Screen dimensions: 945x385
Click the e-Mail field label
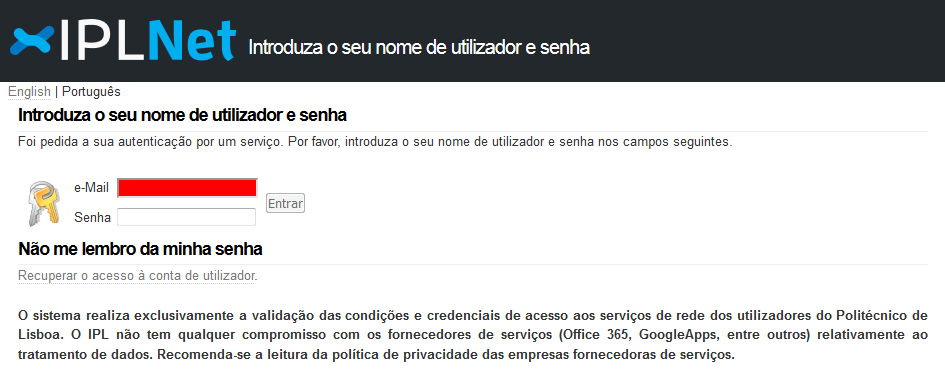pyautogui.click(x=92, y=188)
